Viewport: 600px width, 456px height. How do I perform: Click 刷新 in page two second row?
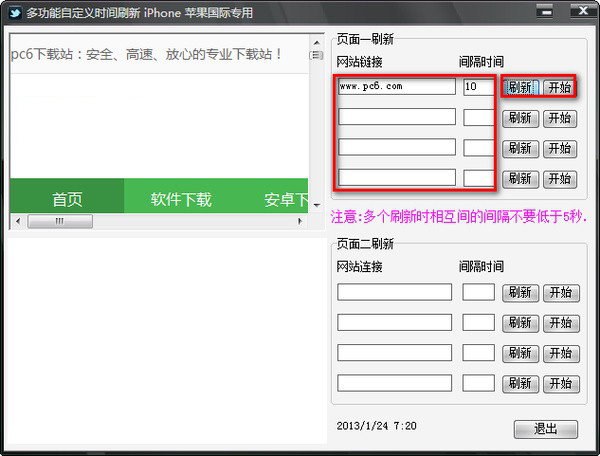(520, 324)
